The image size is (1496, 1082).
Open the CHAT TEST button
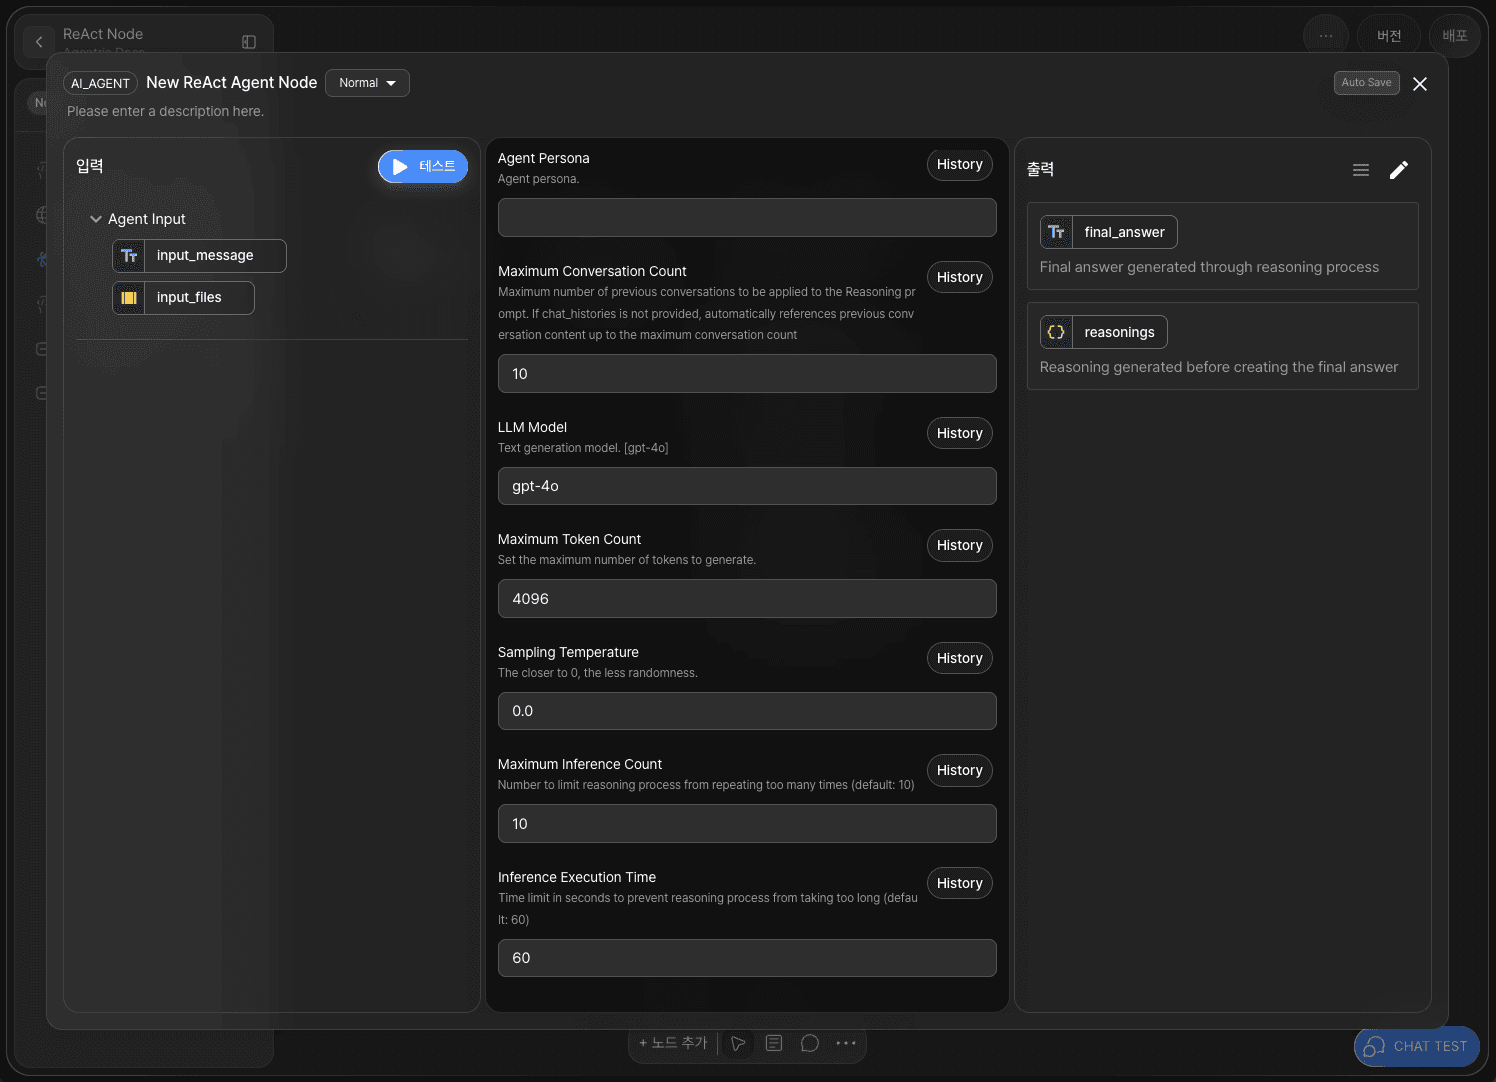[x=1416, y=1046]
